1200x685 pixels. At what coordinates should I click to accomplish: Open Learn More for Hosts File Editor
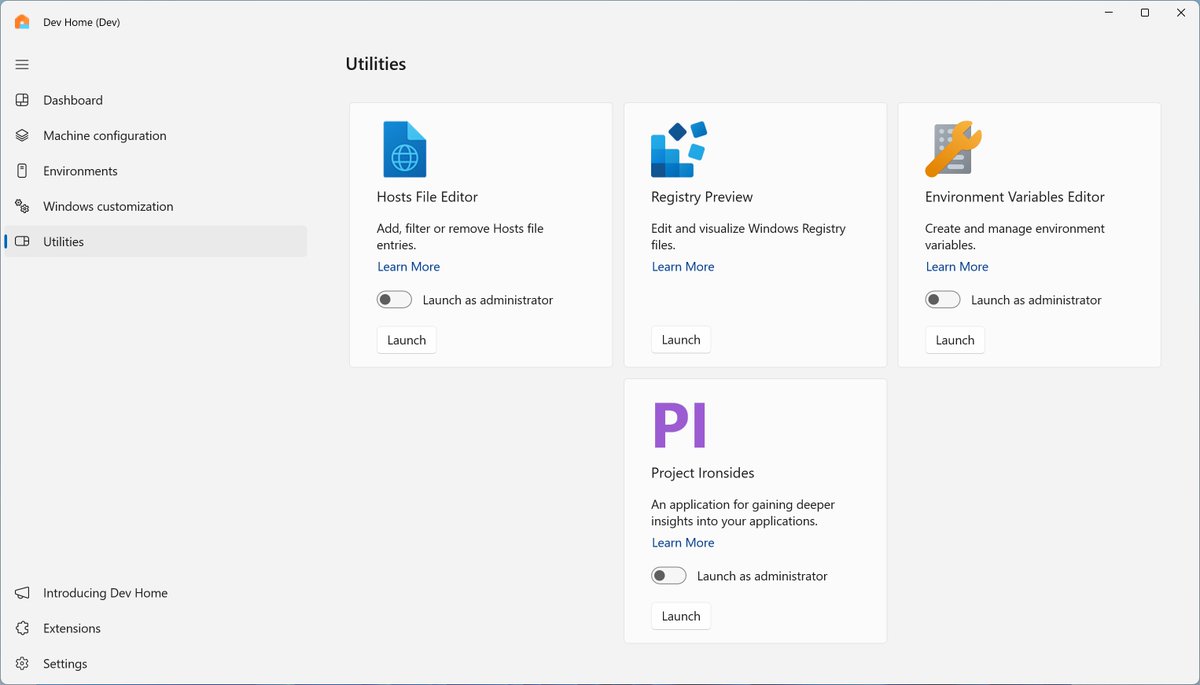(409, 267)
